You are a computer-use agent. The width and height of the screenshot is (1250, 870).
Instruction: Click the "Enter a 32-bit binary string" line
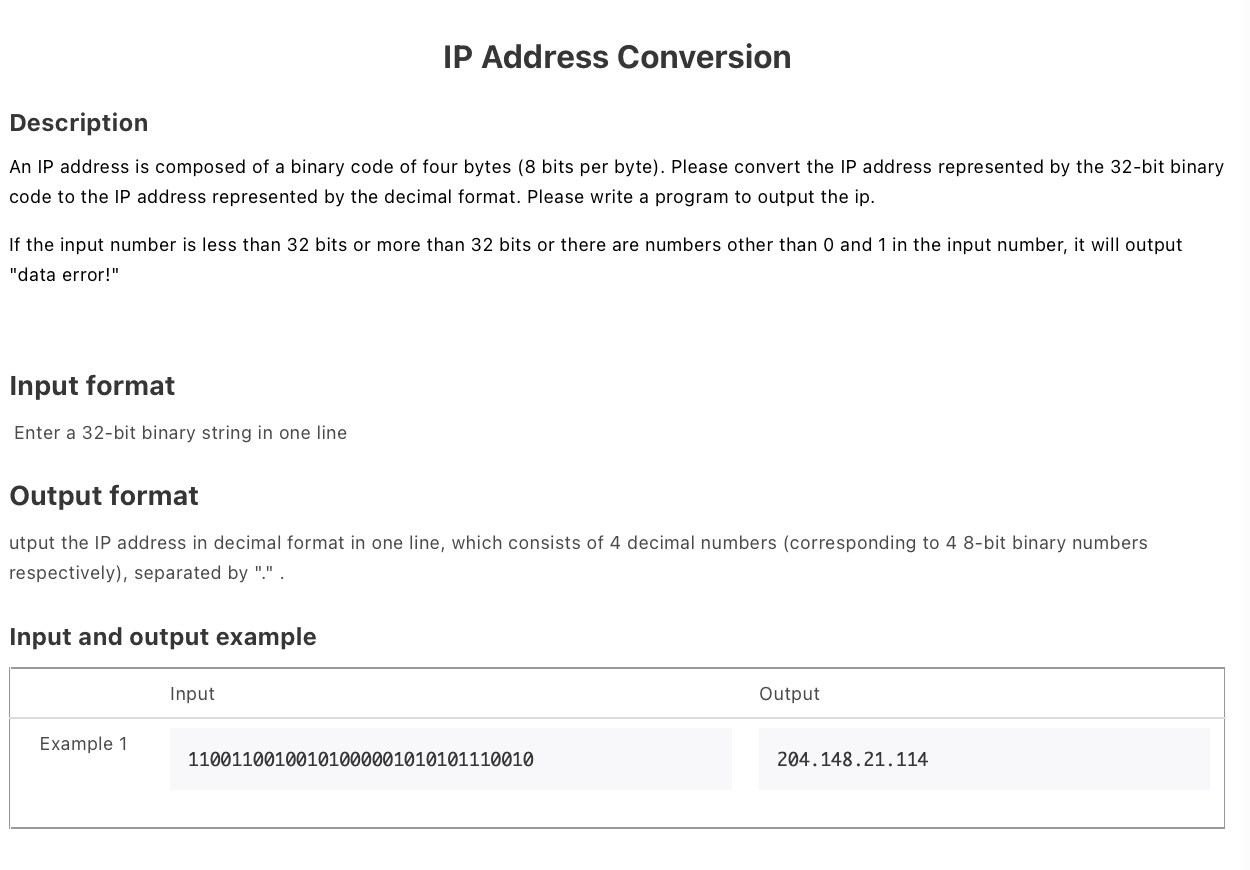(x=181, y=433)
